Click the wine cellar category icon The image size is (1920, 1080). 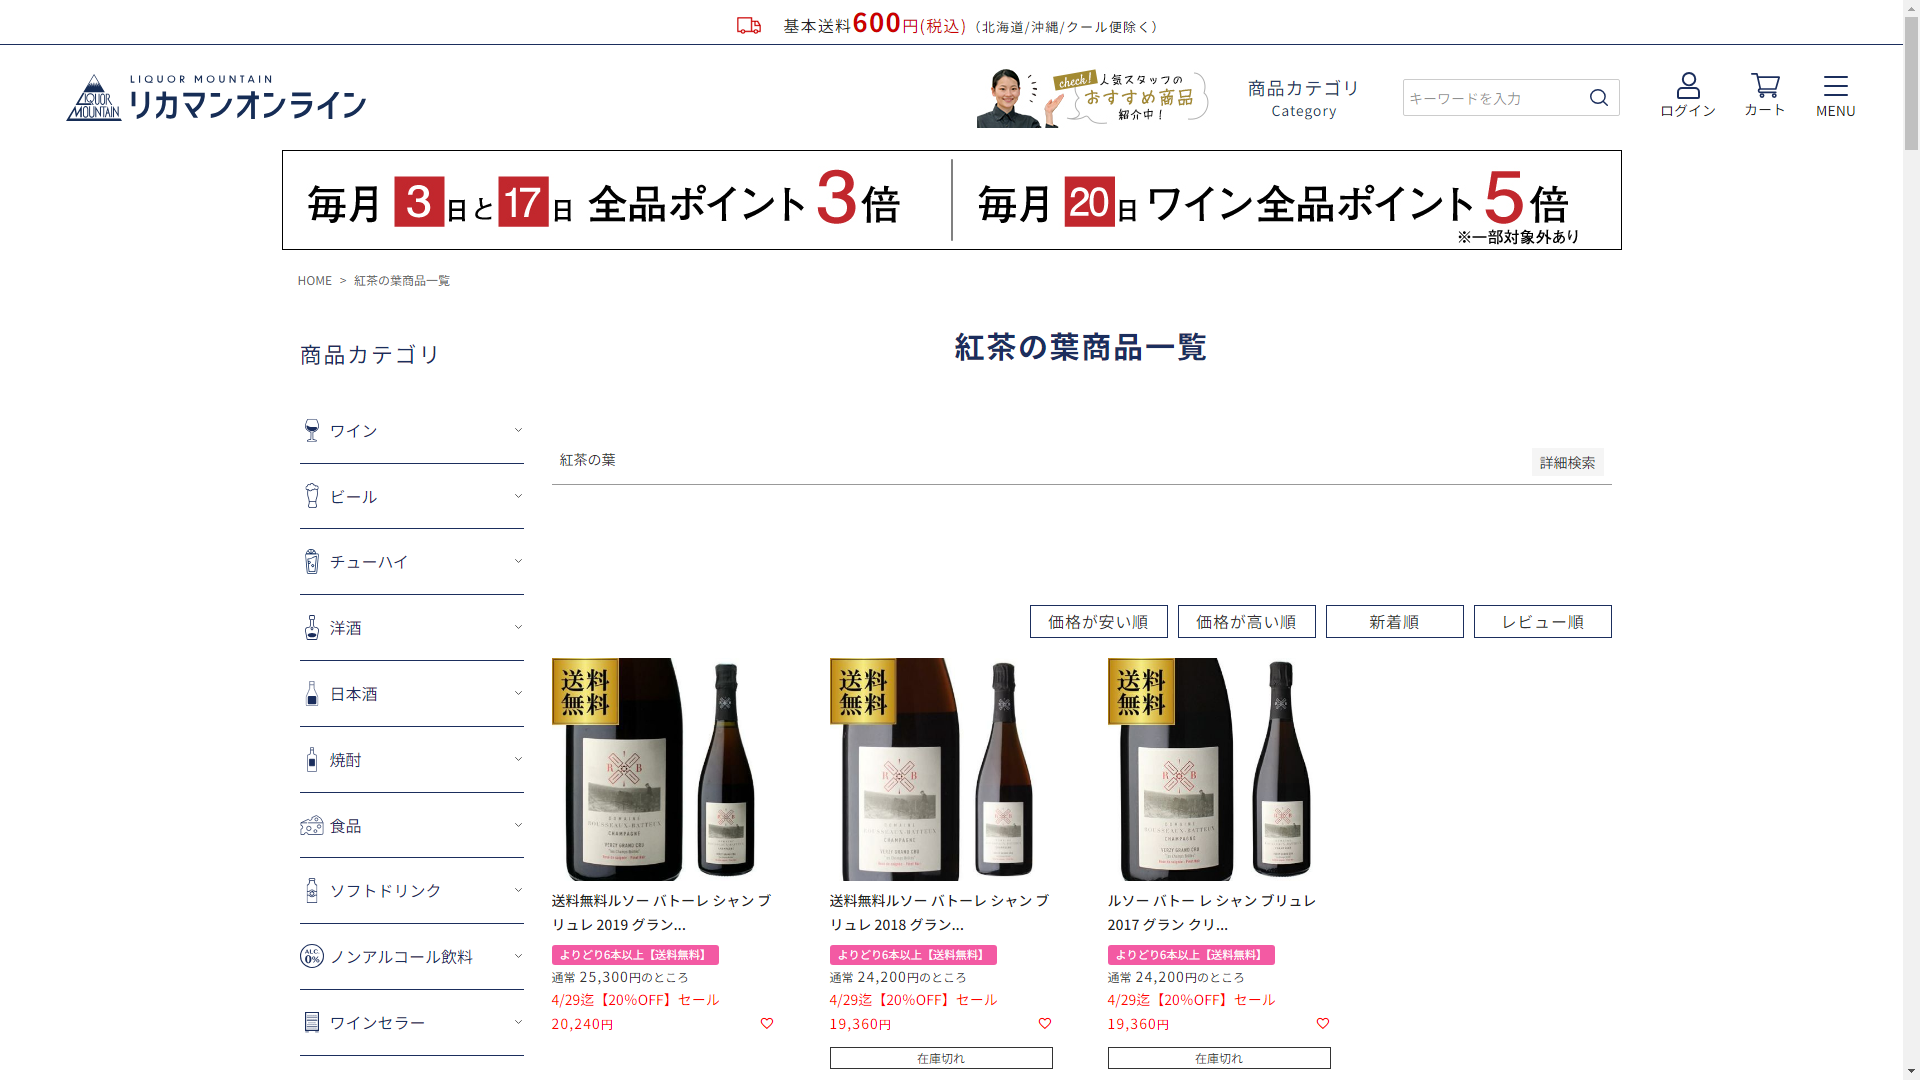click(312, 1022)
